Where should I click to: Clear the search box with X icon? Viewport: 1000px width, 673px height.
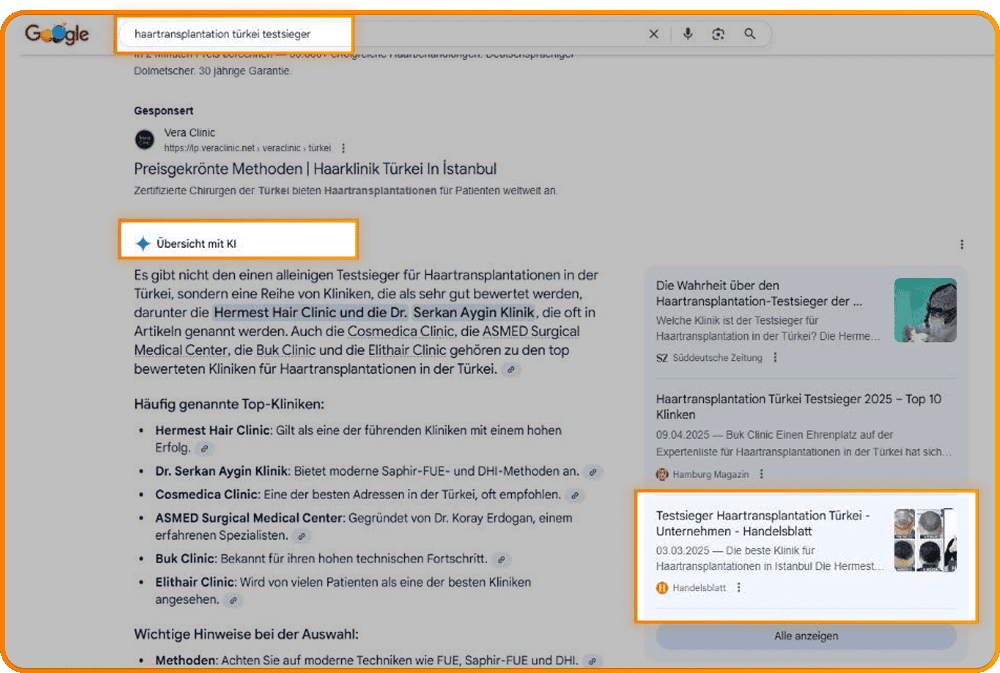pyautogui.click(x=654, y=34)
